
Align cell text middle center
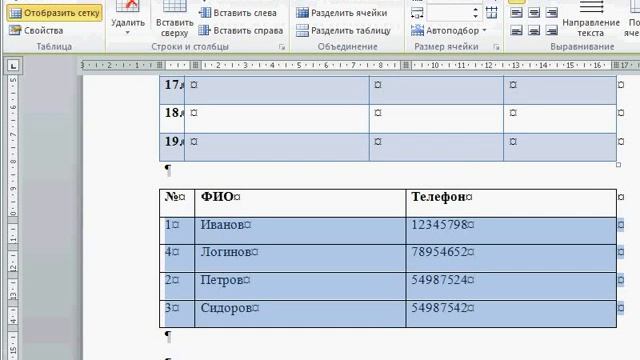(x=534, y=13)
